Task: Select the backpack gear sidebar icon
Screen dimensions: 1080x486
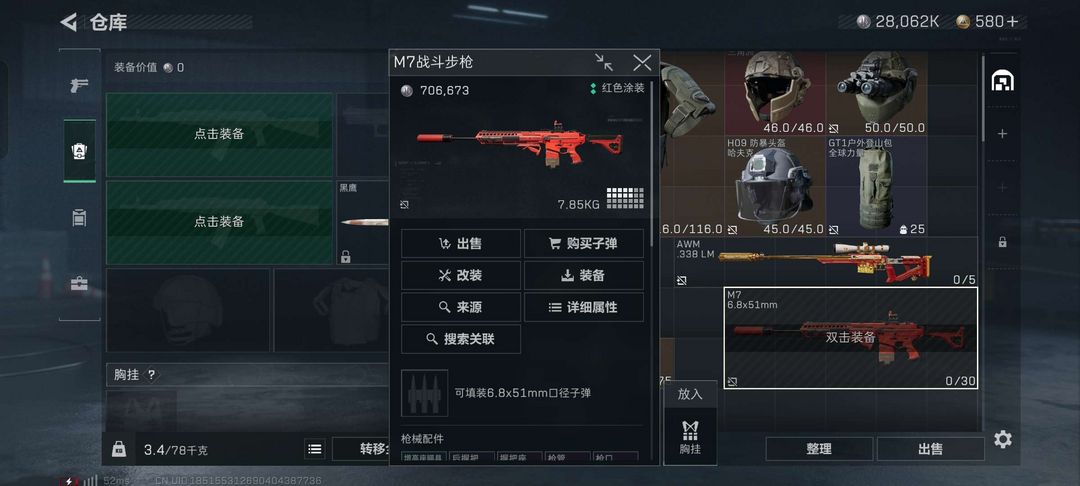Action: pyautogui.click(x=79, y=151)
